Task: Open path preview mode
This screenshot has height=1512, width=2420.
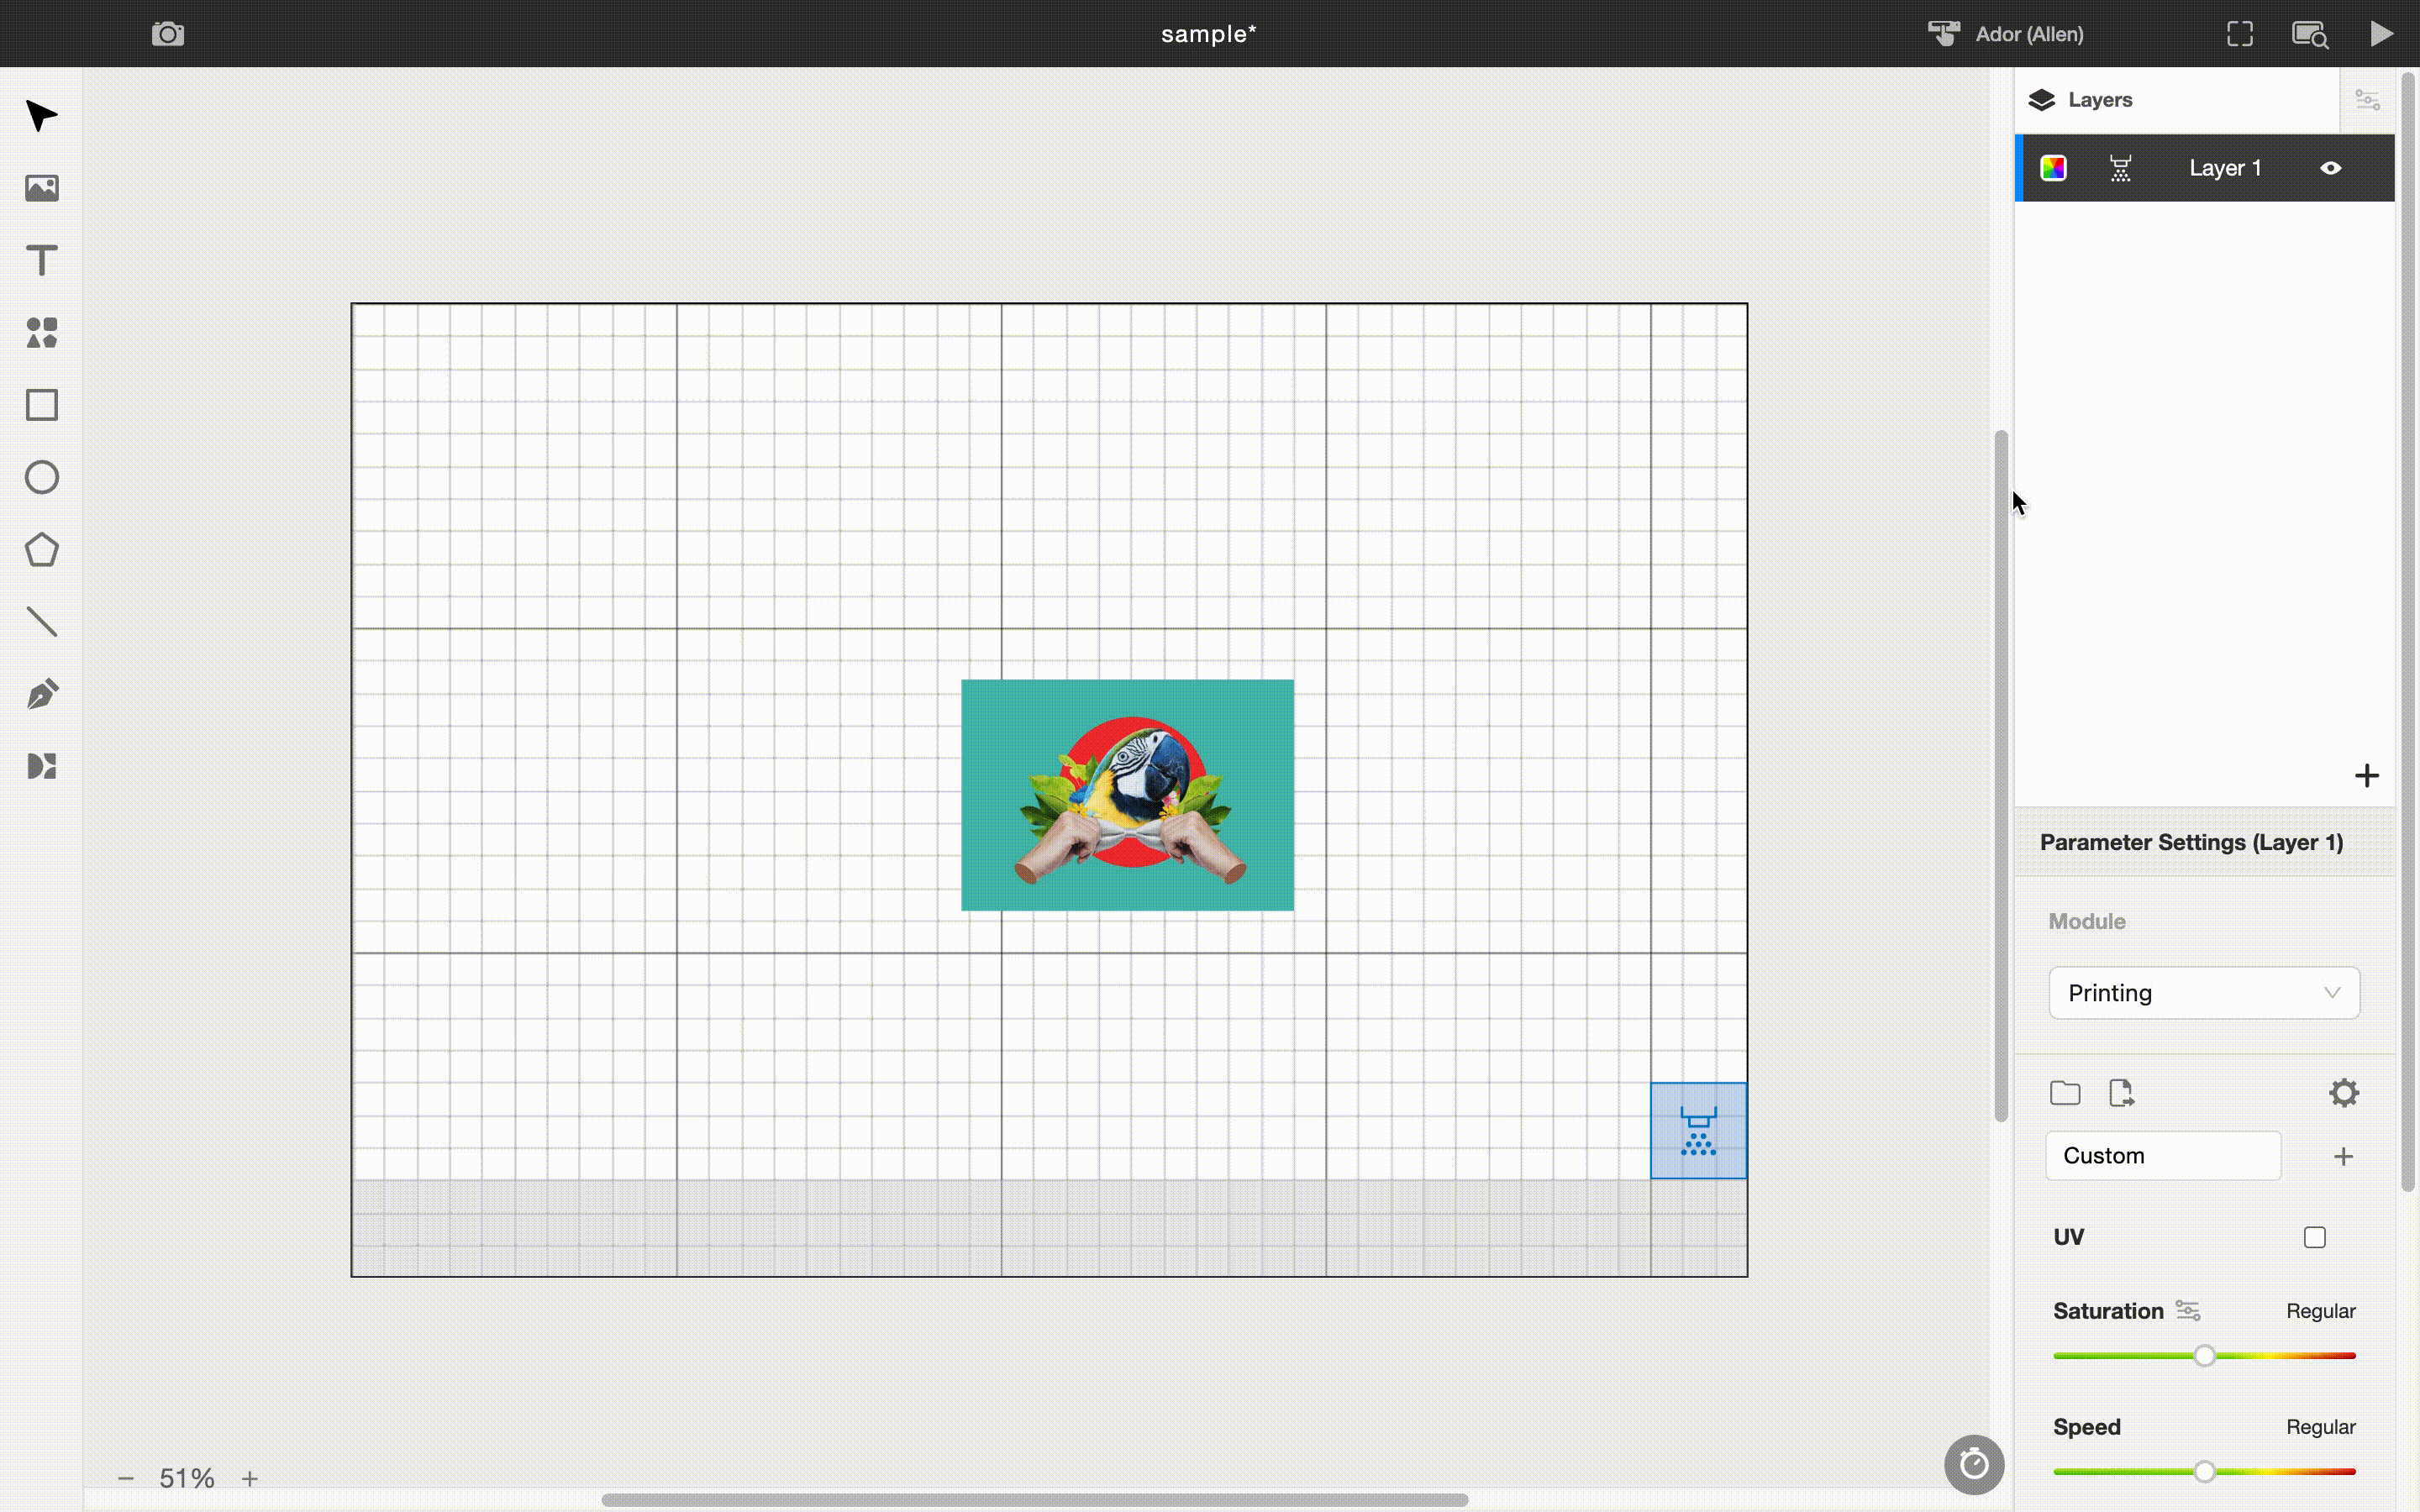Action: (x=2310, y=34)
